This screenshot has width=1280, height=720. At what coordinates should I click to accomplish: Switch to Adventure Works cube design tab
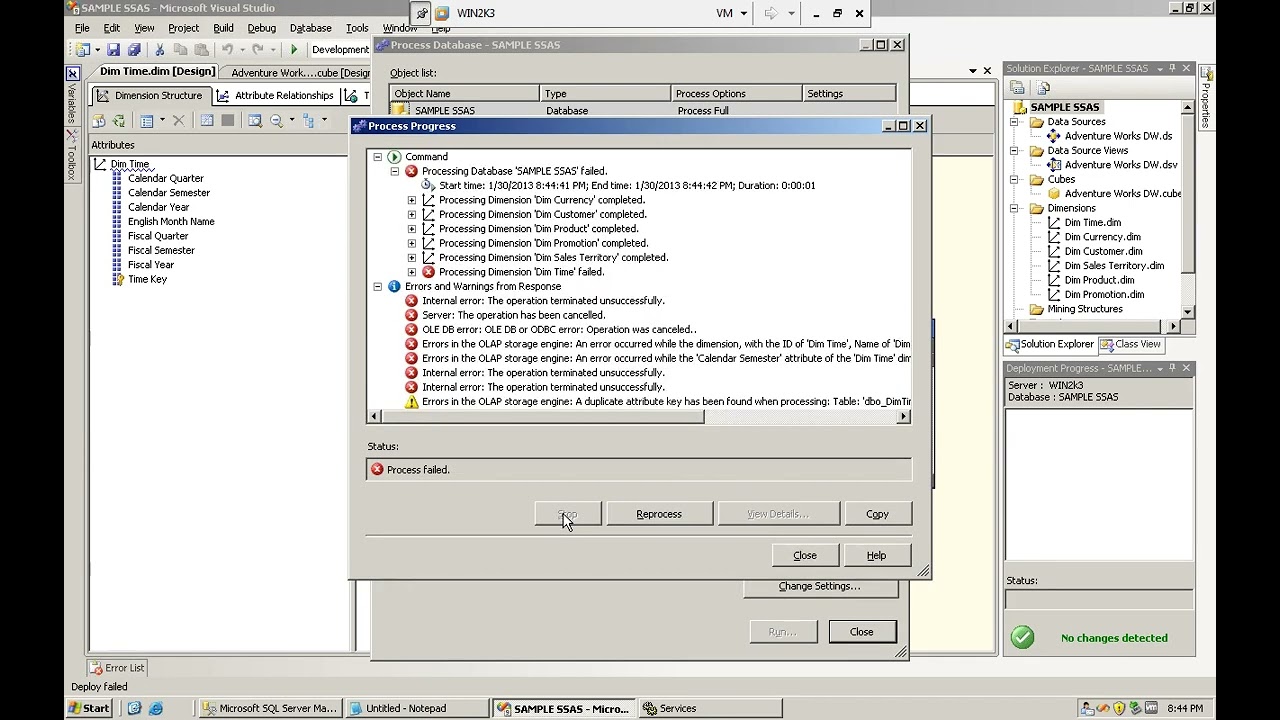[300, 73]
